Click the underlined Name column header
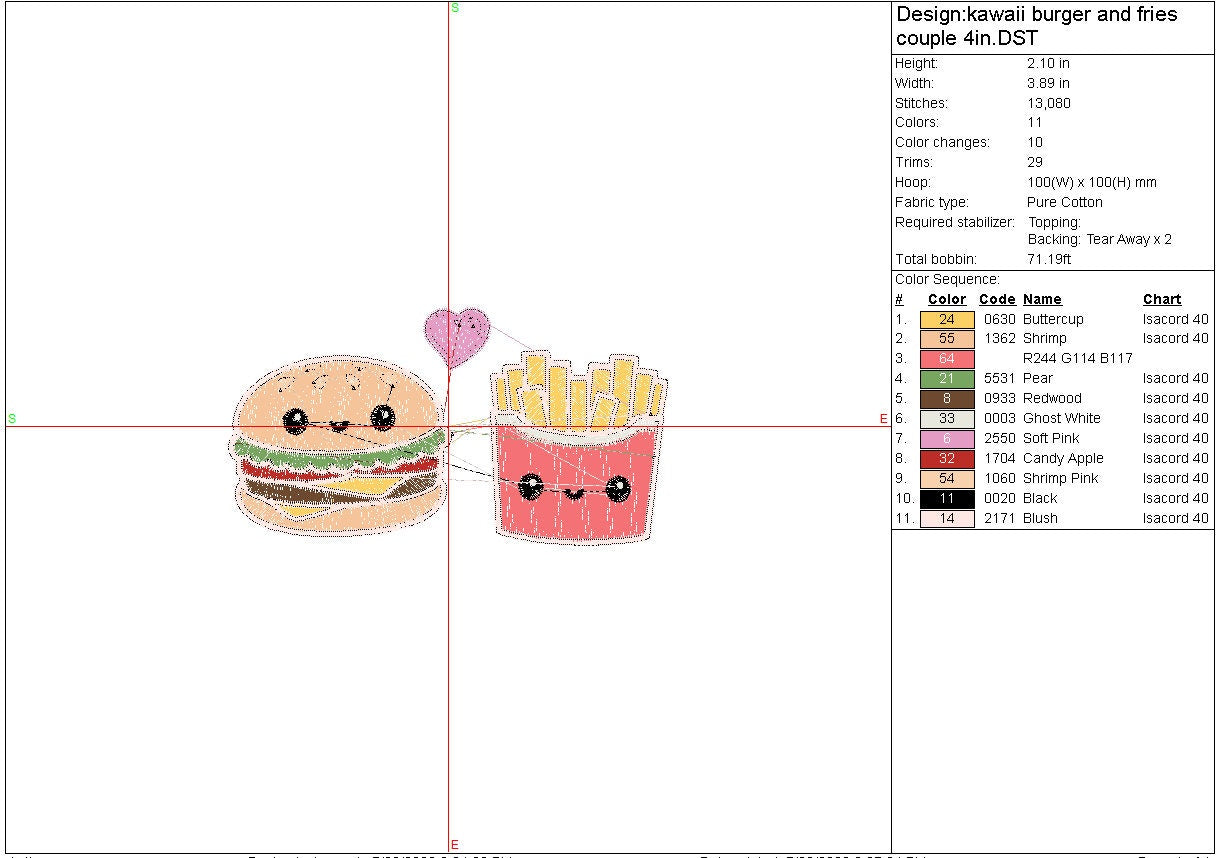 (x=1042, y=299)
